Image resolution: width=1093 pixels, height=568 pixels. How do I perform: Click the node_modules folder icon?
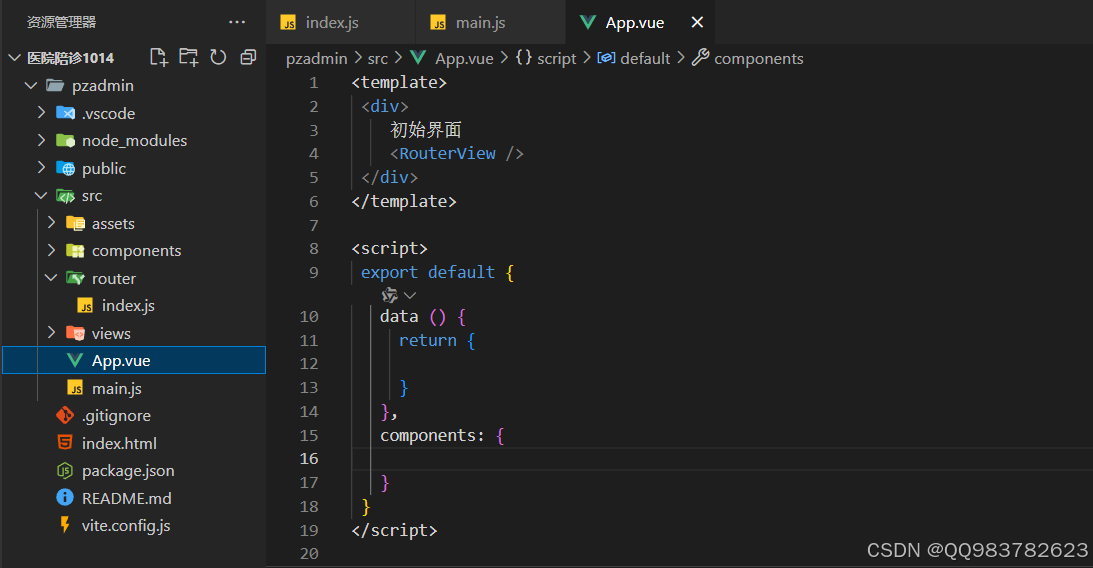point(66,141)
